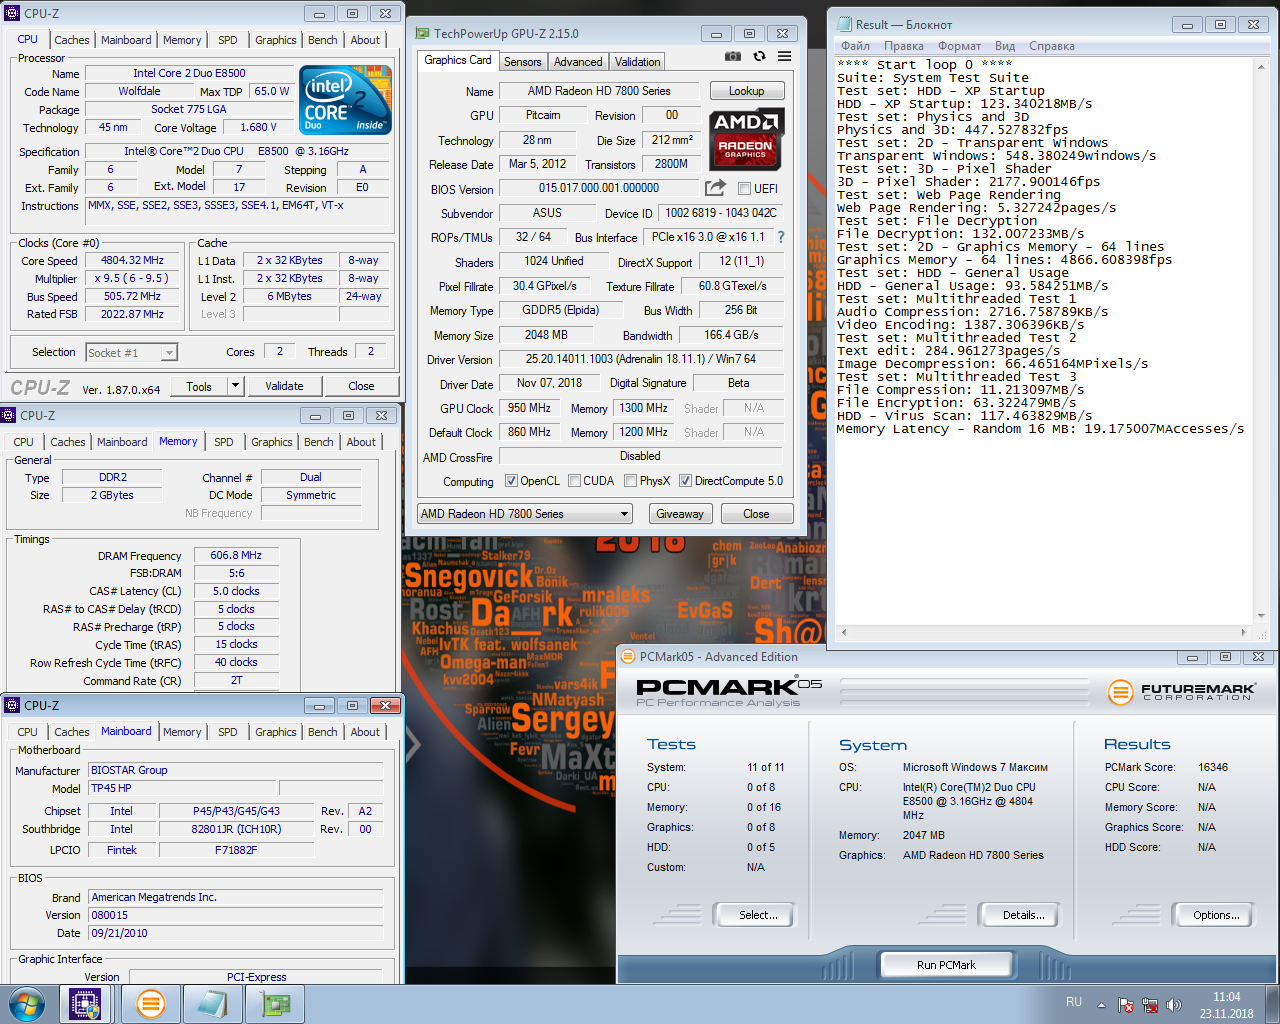
Task: Click the DRAM Frequency value 606.8 MHz
Action: [236, 555]
